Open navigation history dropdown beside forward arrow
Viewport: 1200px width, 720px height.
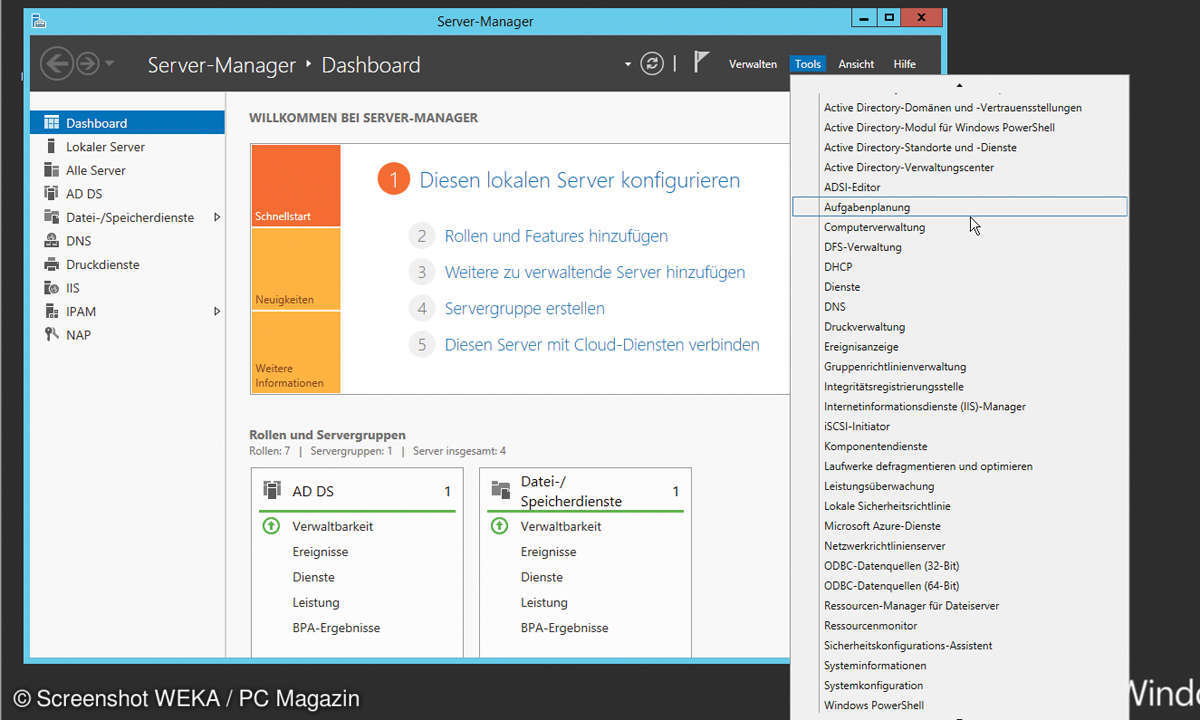[109, 65]
